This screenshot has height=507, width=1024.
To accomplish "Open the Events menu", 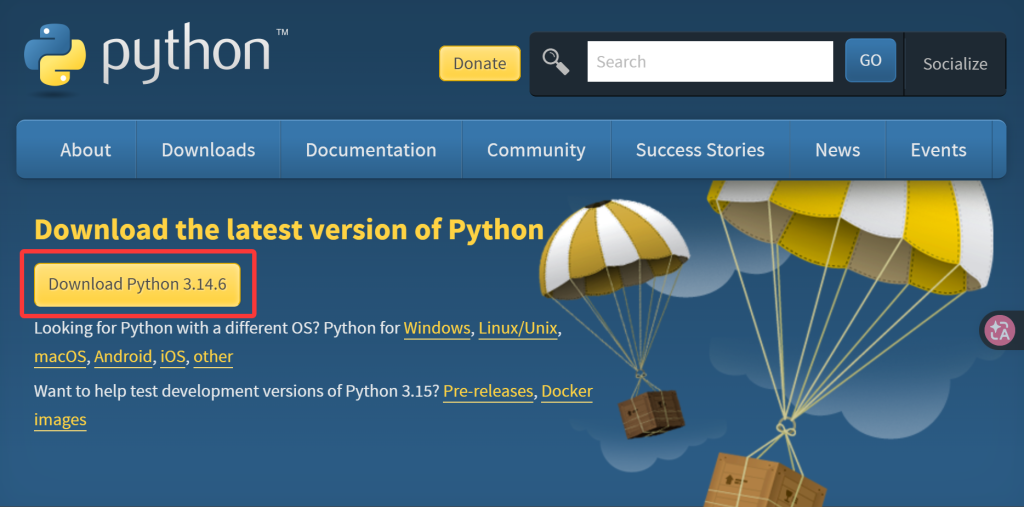I will [938, 150].
